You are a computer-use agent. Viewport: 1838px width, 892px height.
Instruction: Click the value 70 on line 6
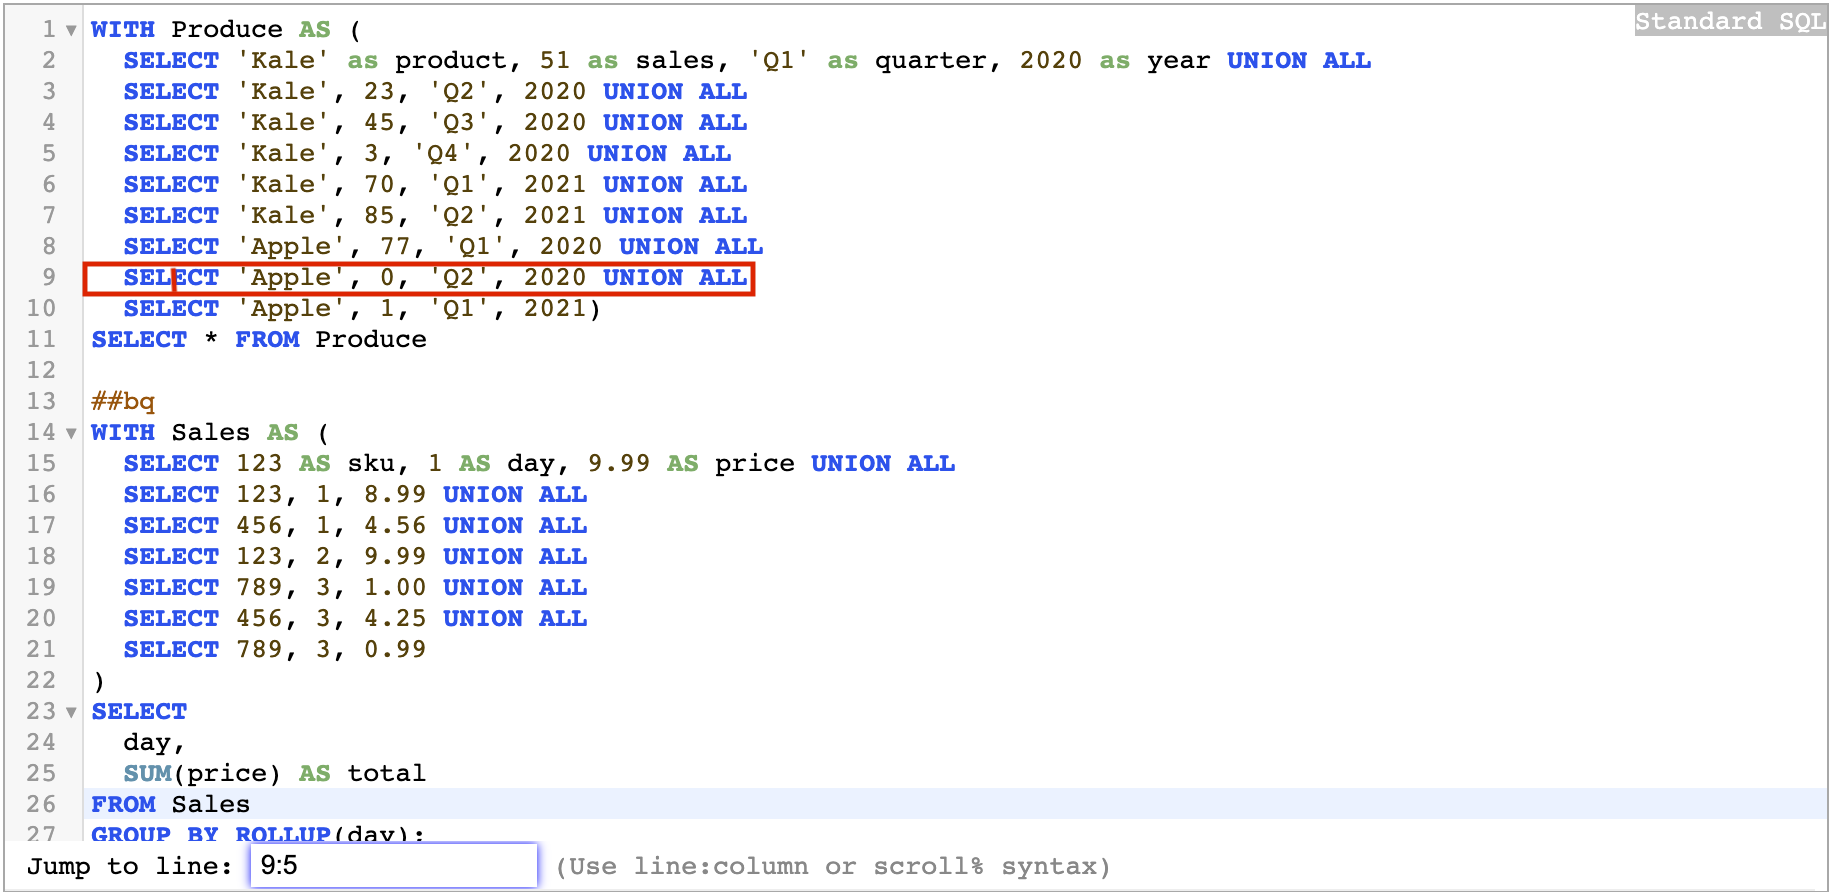379,185
